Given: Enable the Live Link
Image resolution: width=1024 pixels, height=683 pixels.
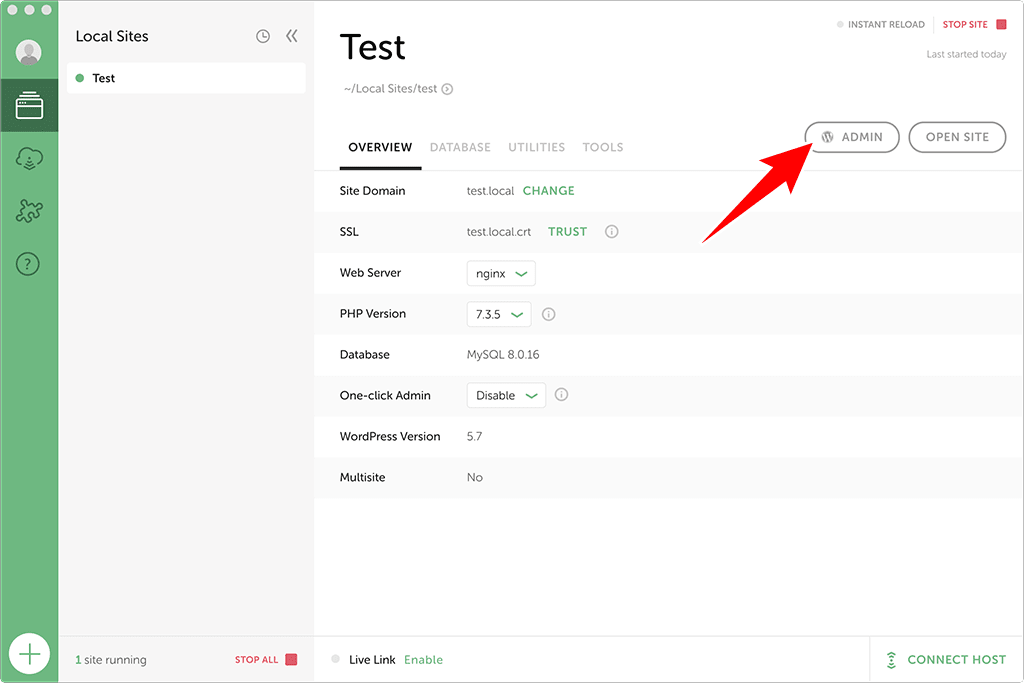Looking at the screenshot, I should pyautogui.click(x=423, y=659).
